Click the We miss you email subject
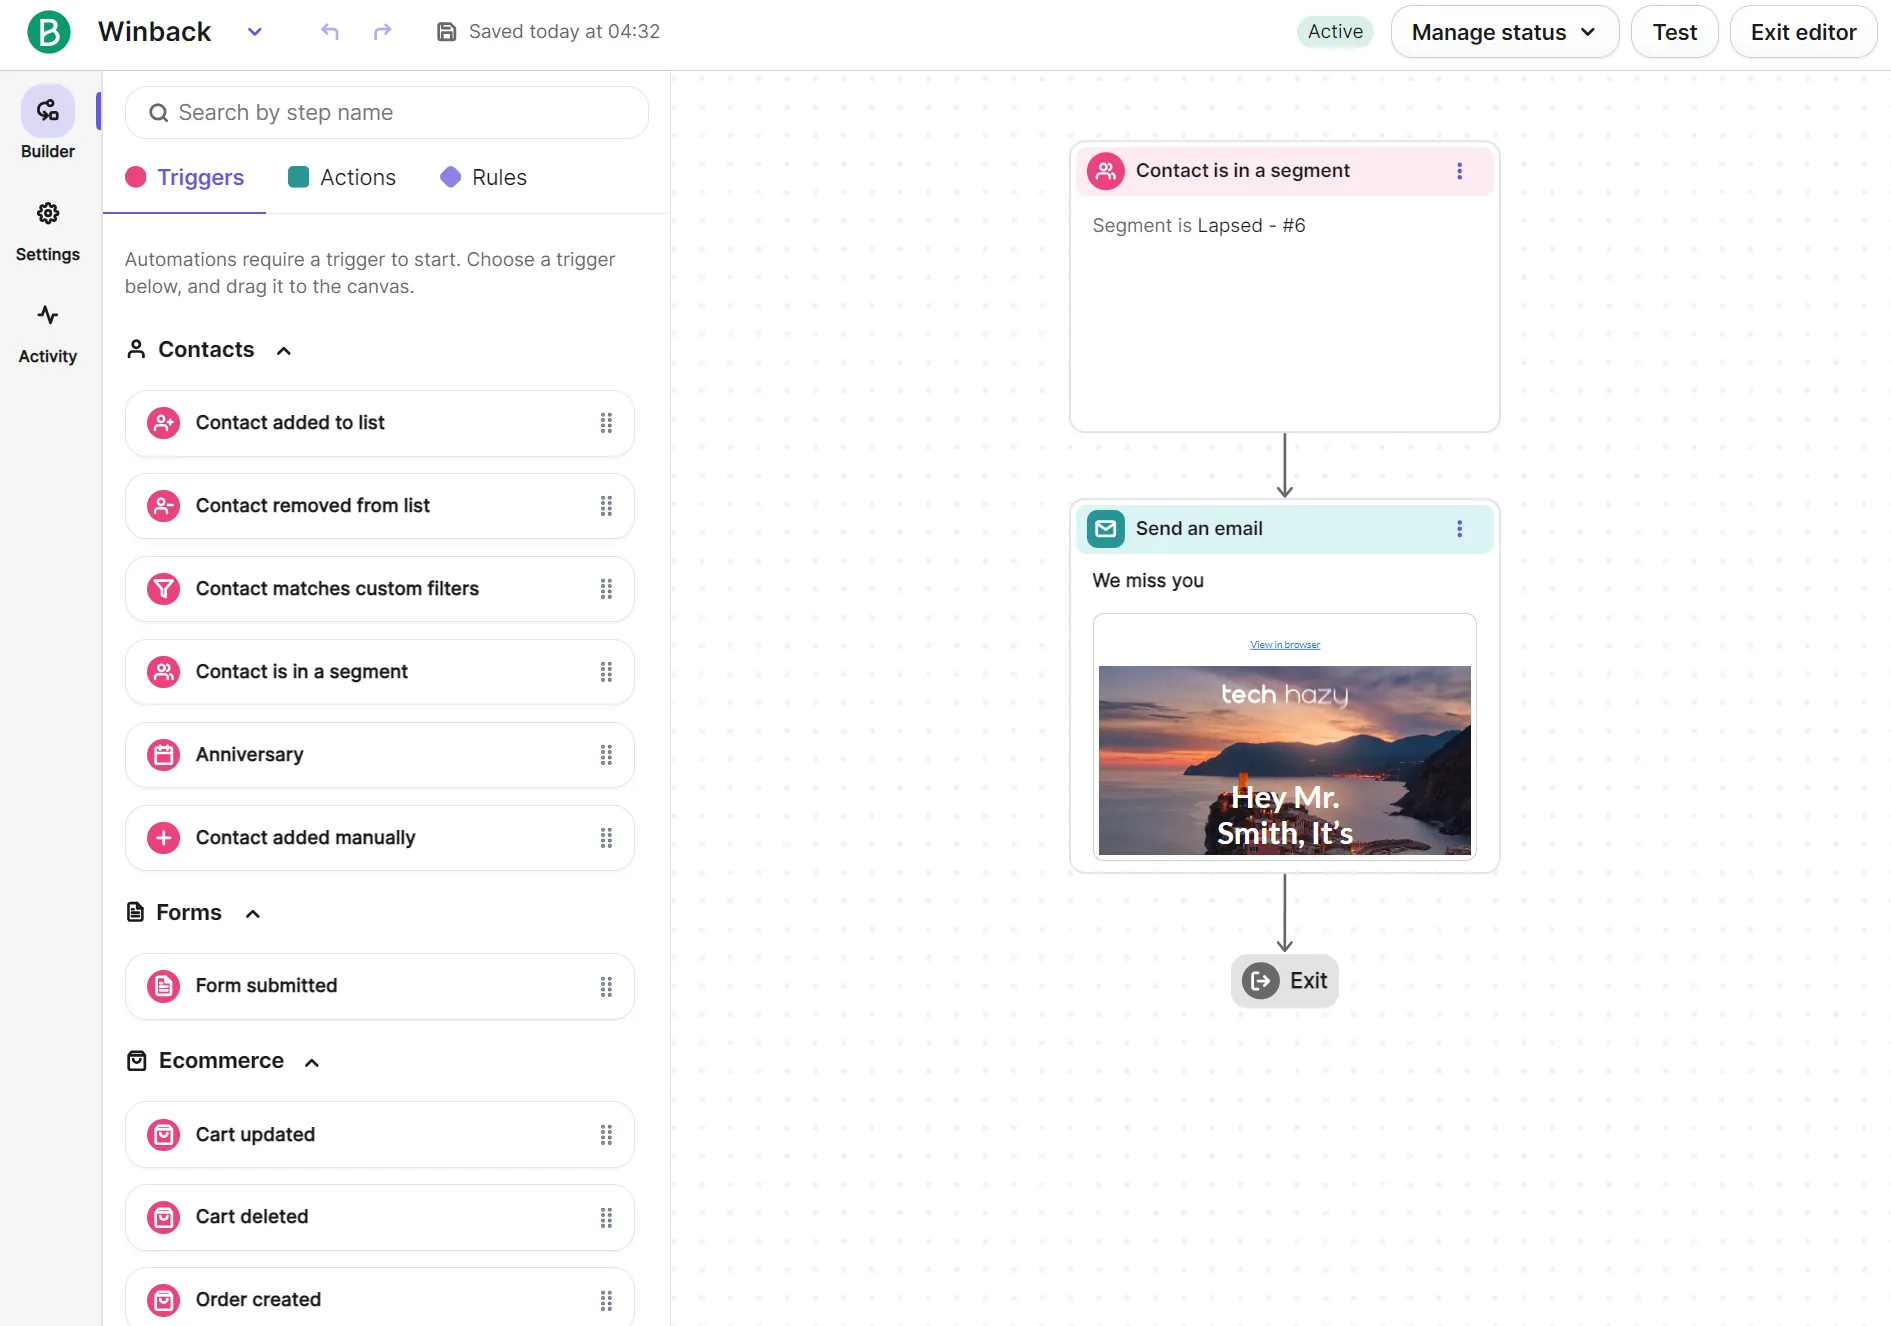1891x1326 pixels. tap(1147, 581)
